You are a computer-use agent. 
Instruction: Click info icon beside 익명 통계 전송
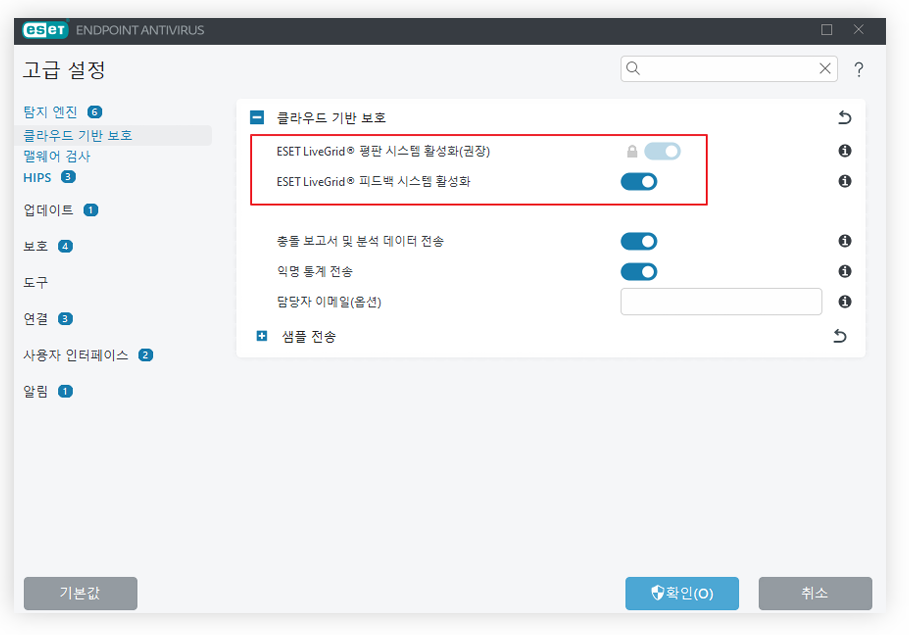[845, 271]
